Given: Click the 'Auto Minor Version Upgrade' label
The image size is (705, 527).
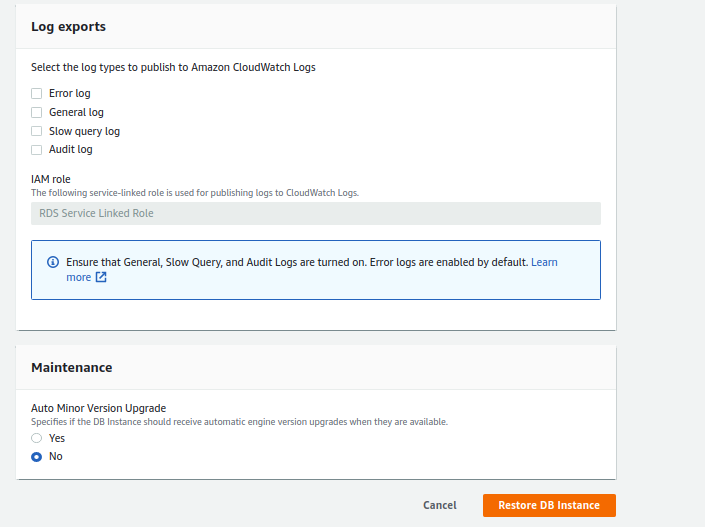Looking at the screenshot, I should (98, 408).
